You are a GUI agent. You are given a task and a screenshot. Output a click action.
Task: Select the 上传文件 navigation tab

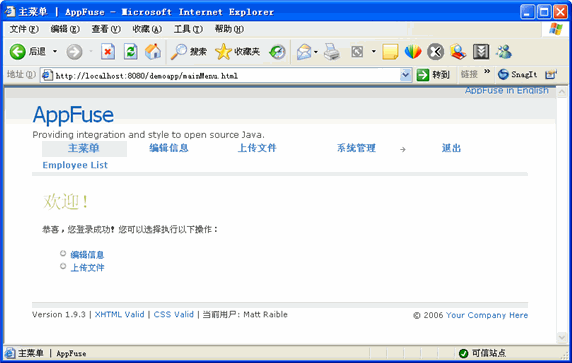click(257, 148)
